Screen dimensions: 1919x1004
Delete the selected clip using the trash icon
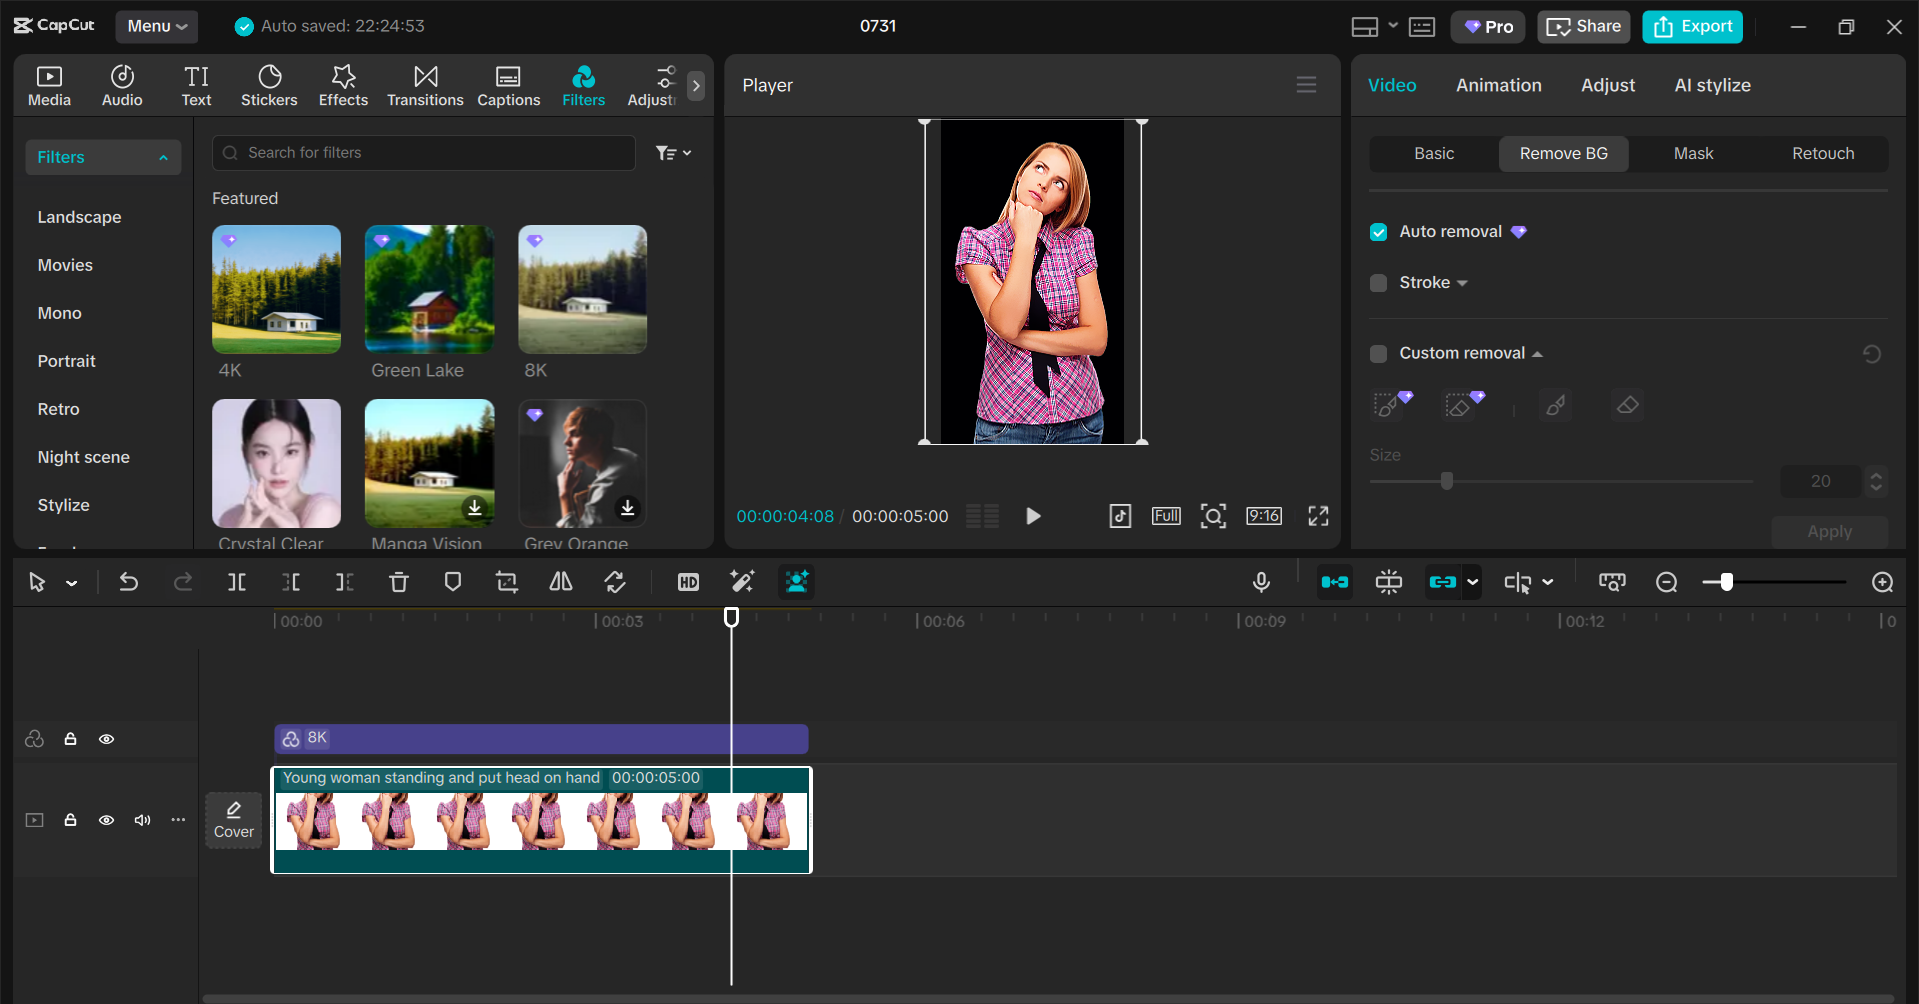tap(399, 581)
